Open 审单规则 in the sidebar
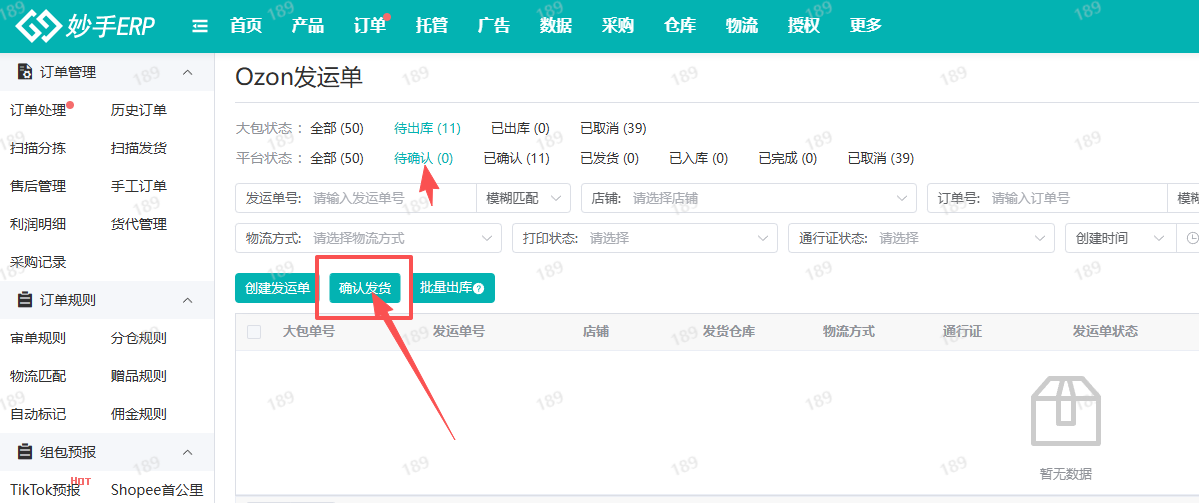This screenshot has width=1199, height=503. point(38,338)
